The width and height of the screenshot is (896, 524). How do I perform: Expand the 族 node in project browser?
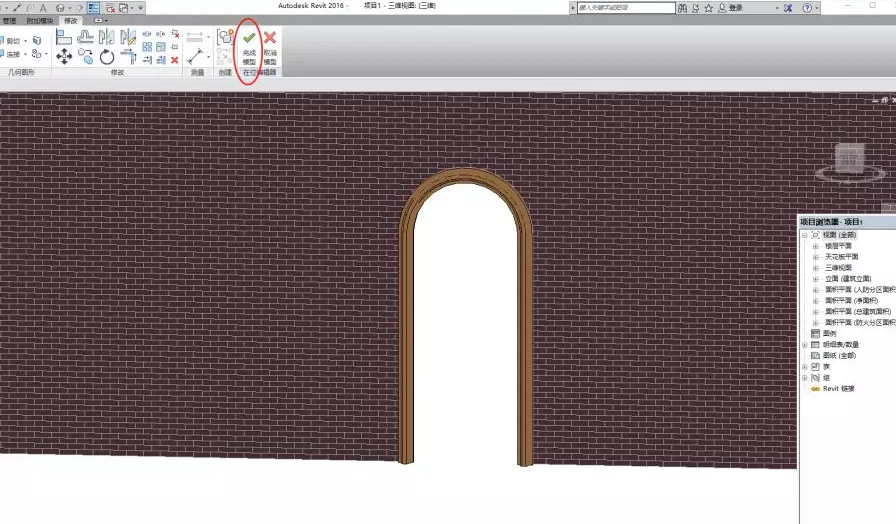[x=805, y=366]
